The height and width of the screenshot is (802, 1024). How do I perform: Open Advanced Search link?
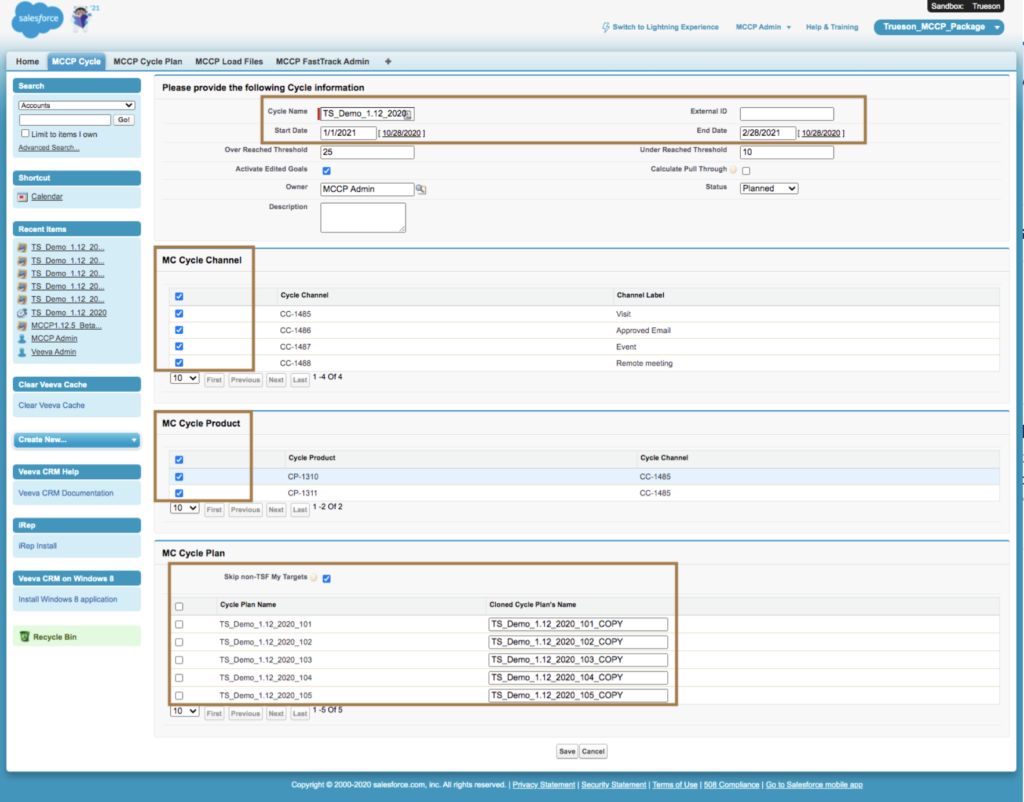coord(49,148)
